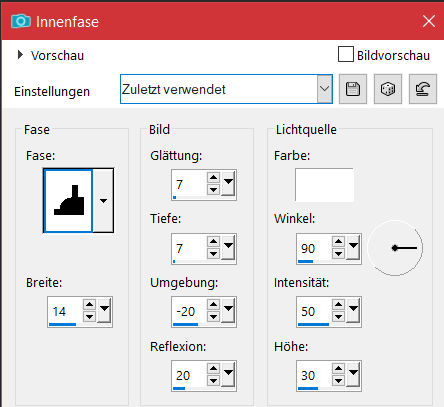
Task: Increase Glättung value with up arrow
Action: [213, 177]
